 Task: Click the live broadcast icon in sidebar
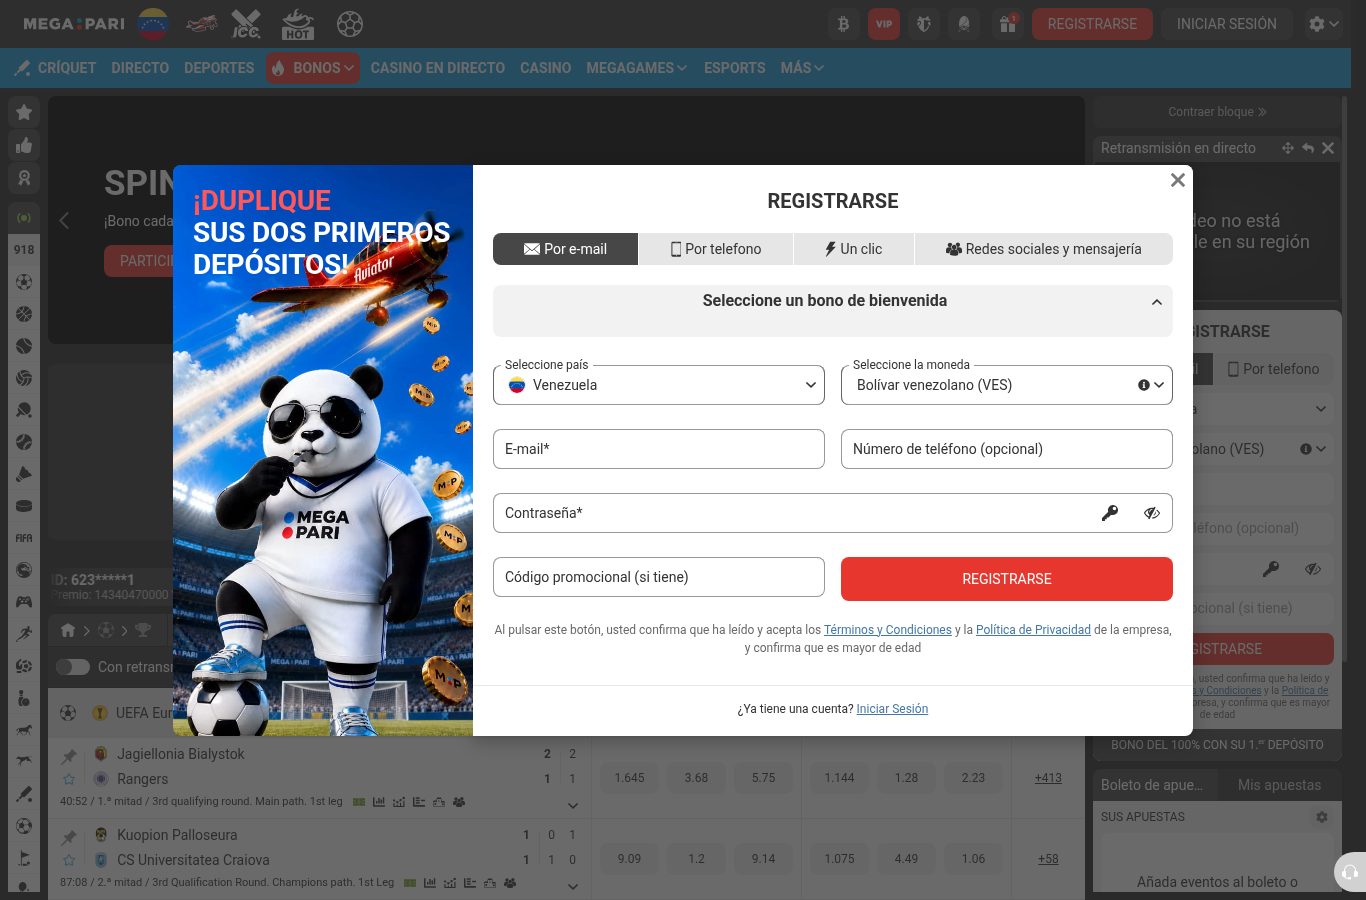(x=24, y=217)
